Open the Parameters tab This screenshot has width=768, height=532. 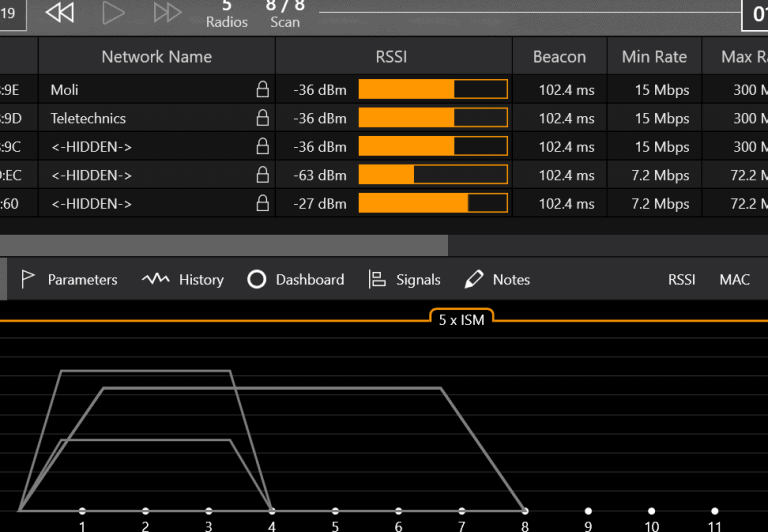click(x=69, y=280)
